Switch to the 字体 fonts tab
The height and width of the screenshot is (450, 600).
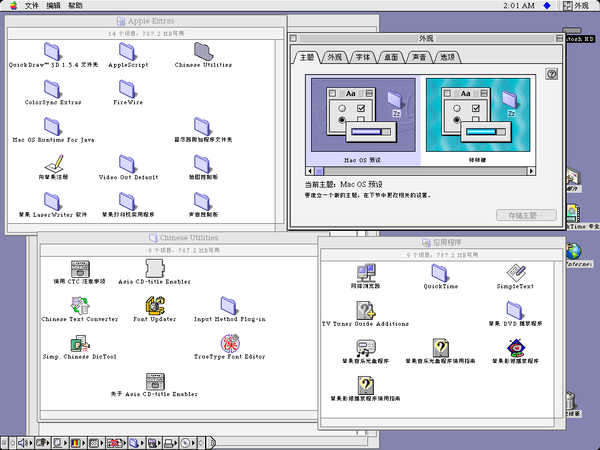[x=363, y=57]
